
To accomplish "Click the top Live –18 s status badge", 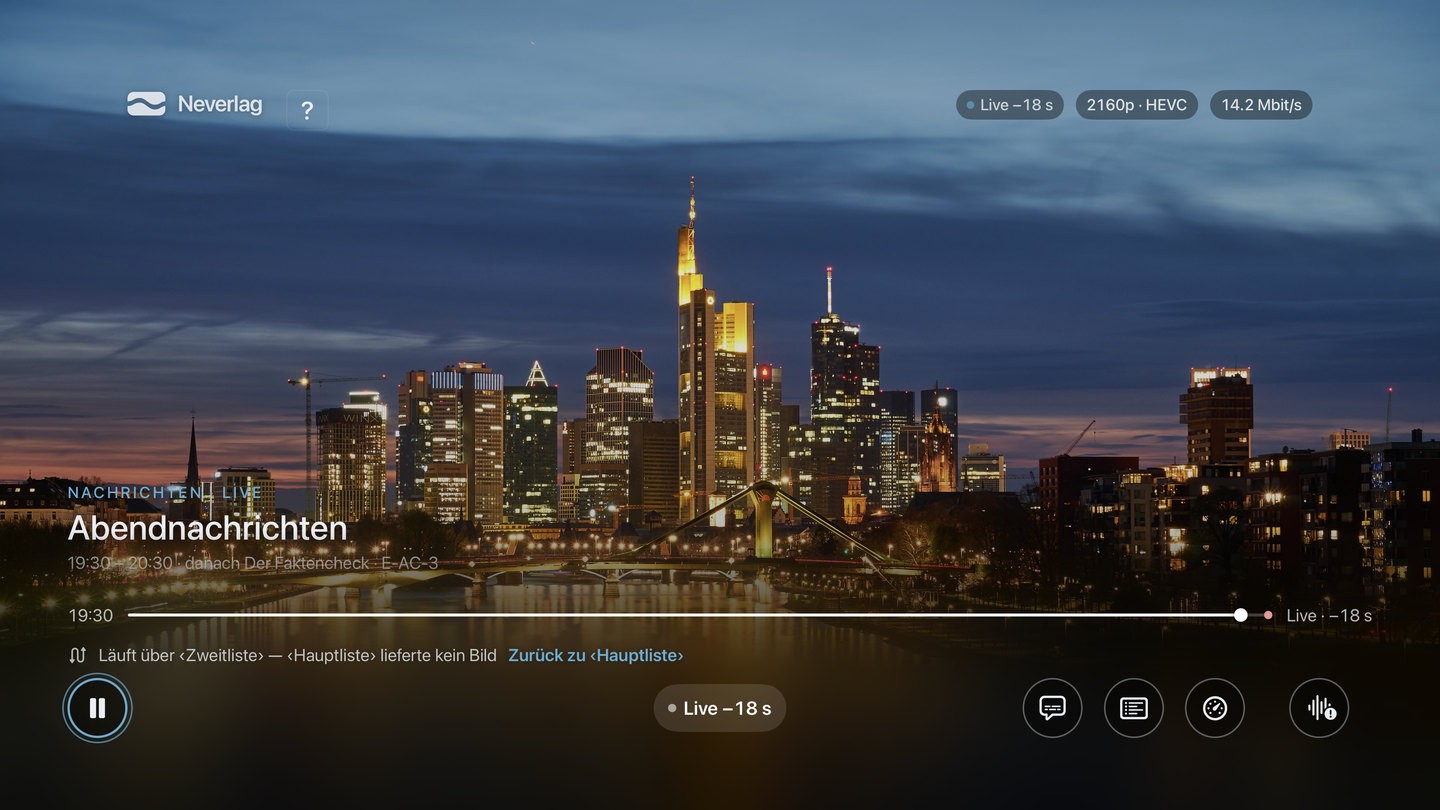I will (x=1010, y=105).
